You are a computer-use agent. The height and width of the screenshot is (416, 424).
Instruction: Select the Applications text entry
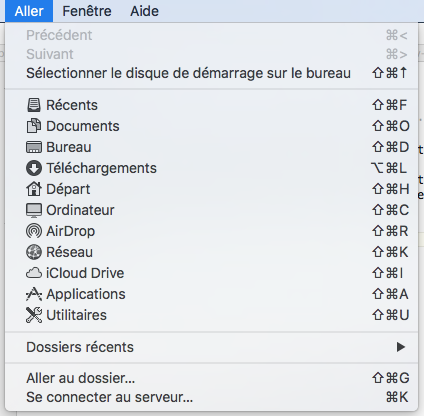point(86,294)
